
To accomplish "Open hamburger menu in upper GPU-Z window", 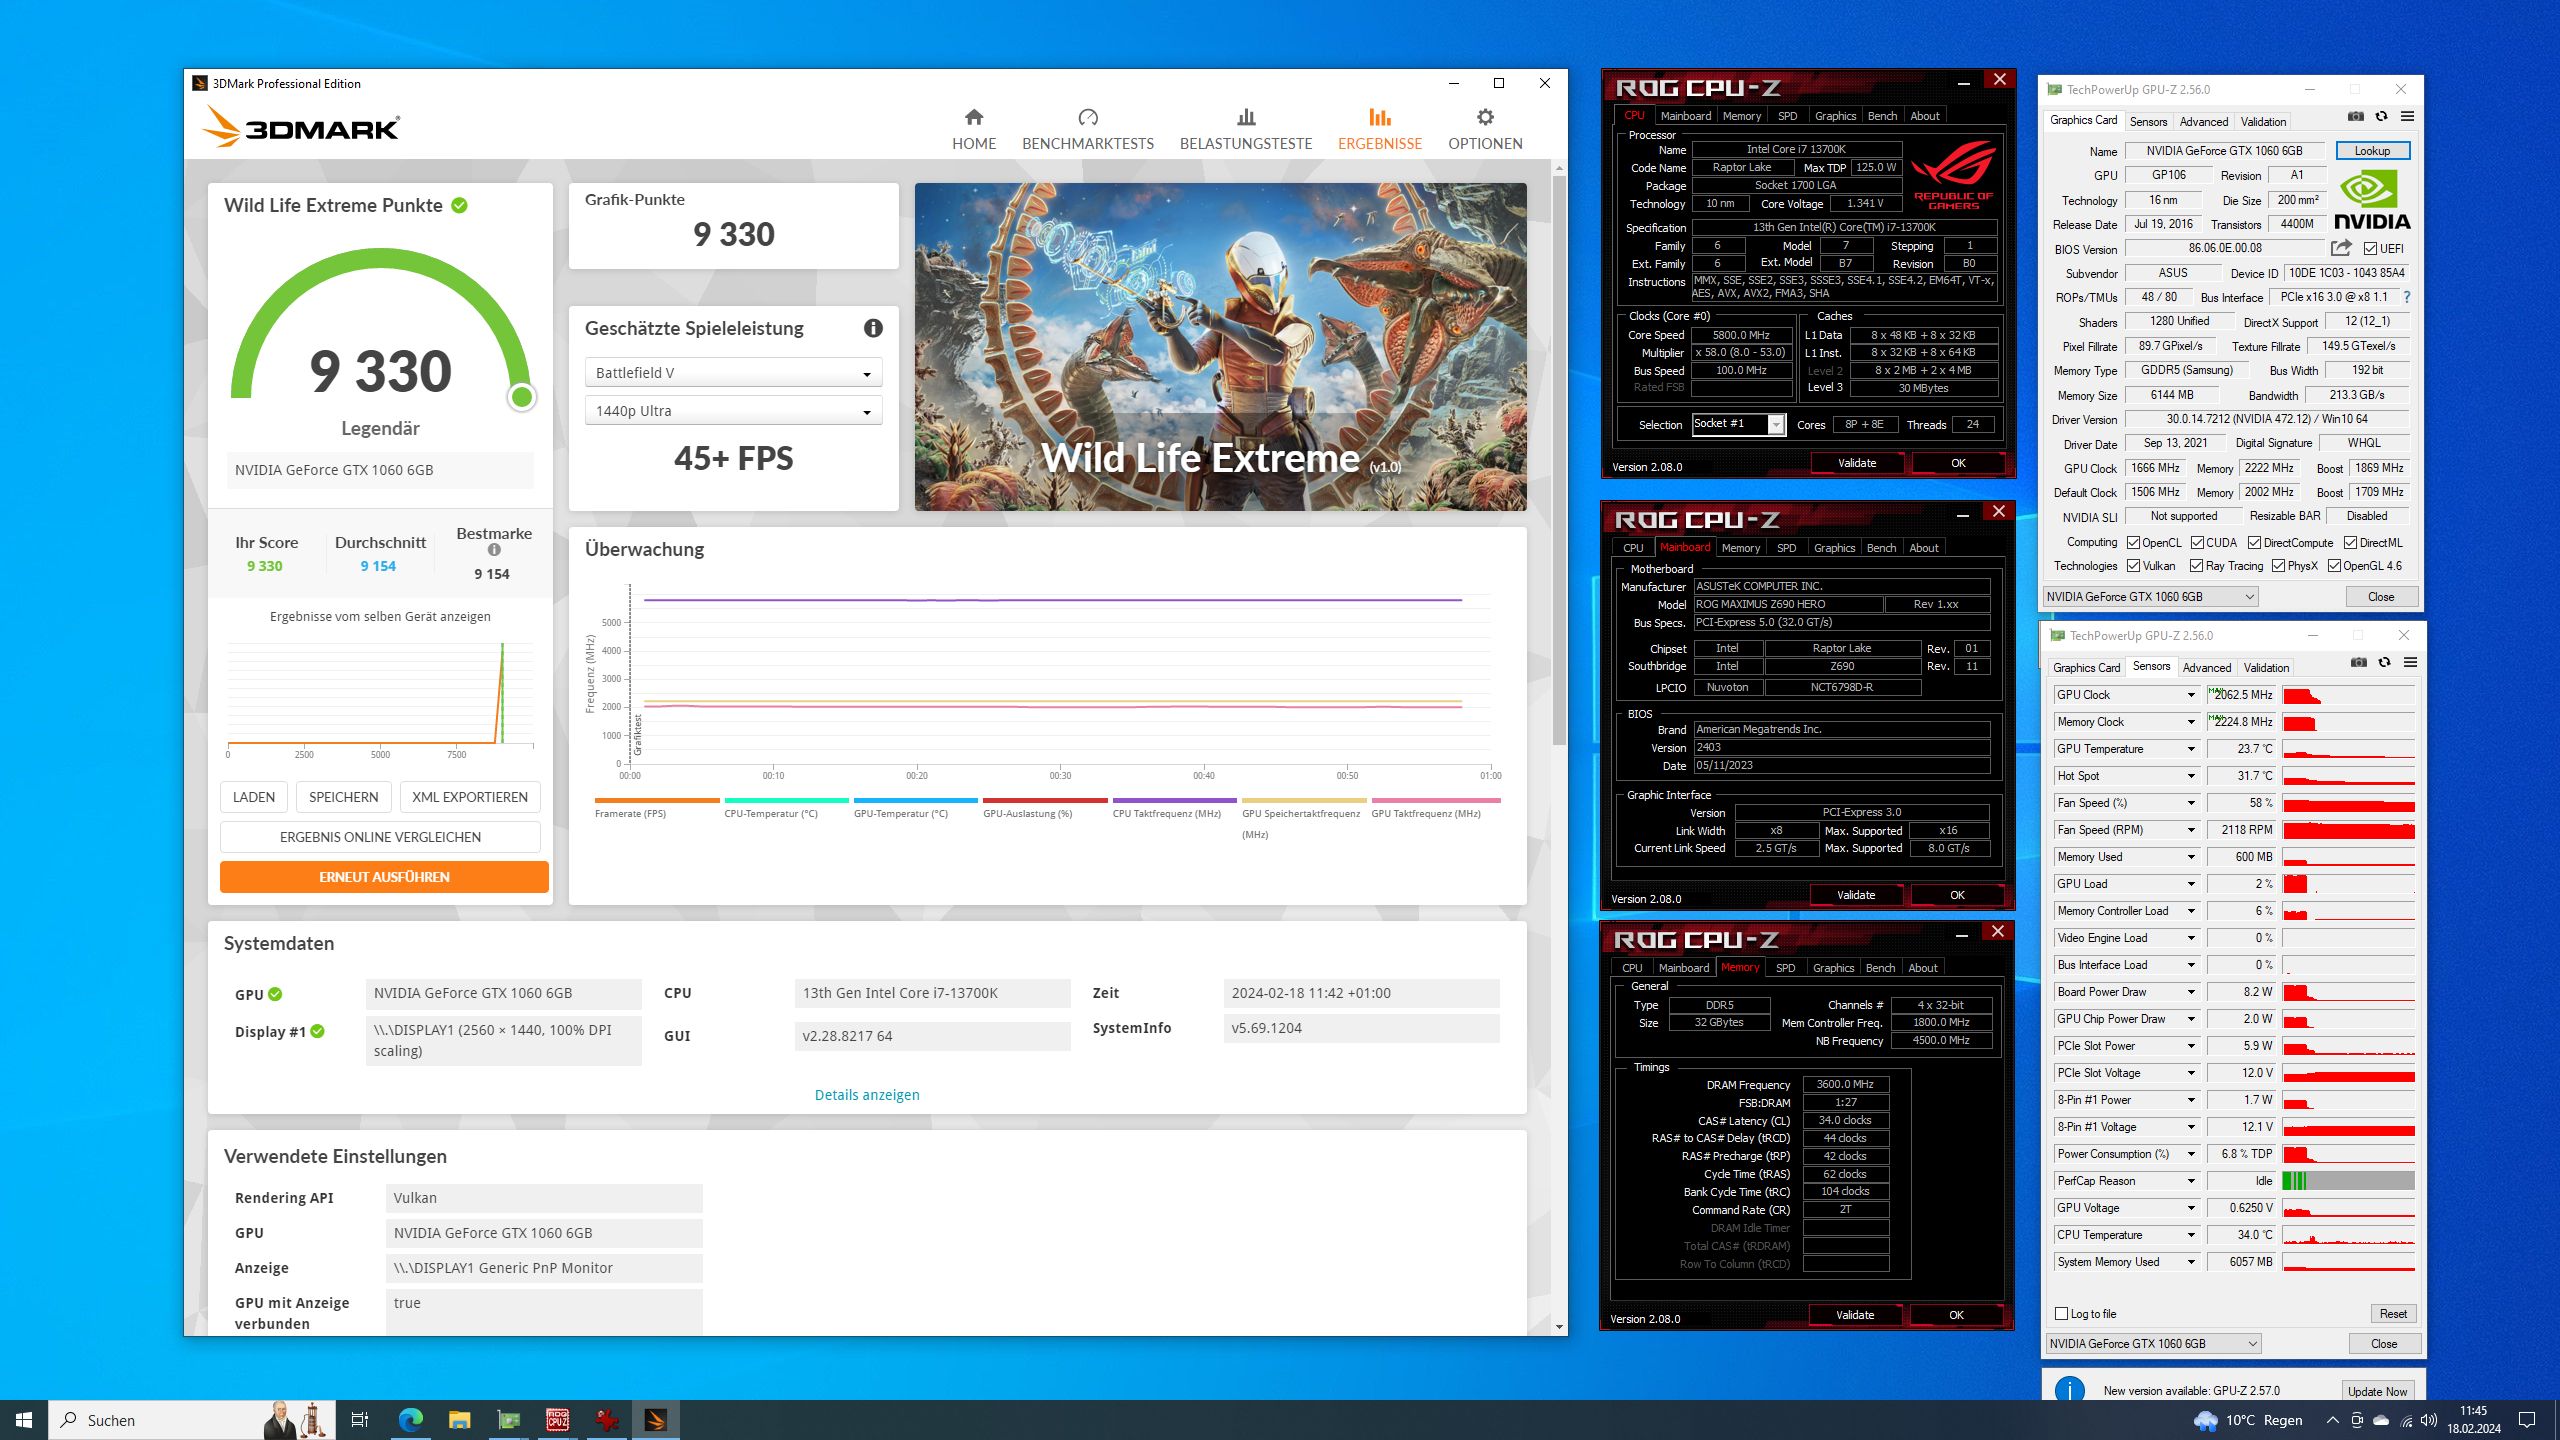I will tap(2407, 117).
